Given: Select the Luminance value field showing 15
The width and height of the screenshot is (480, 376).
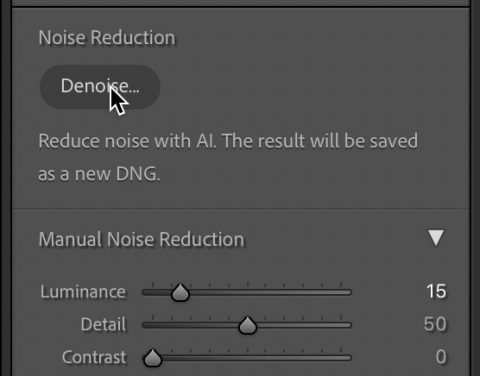Looking at the screenshot, I should [436, 292].
